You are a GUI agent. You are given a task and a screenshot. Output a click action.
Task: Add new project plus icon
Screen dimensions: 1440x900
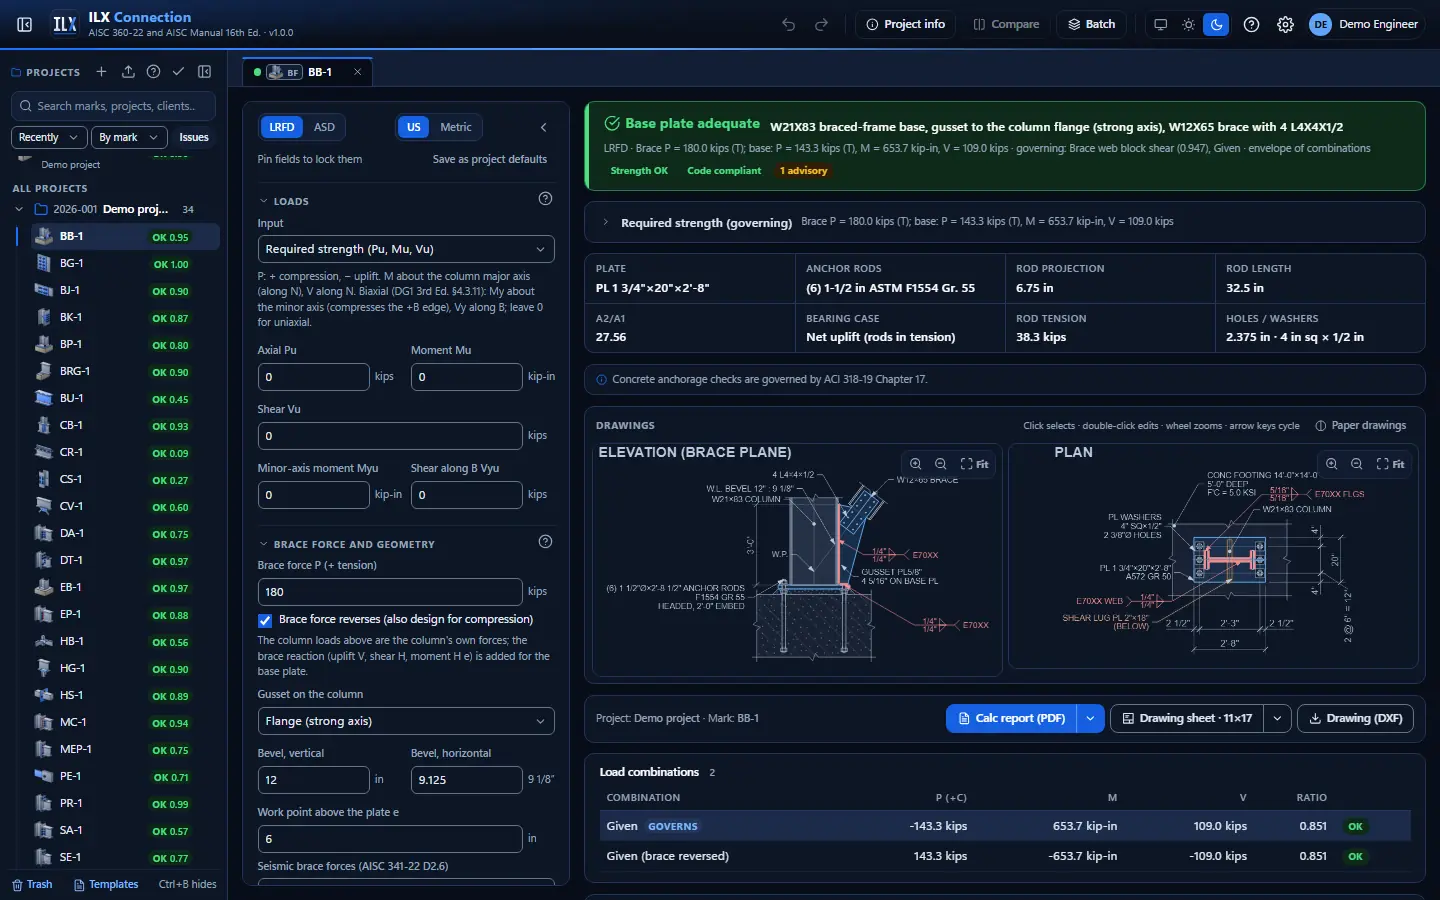tap(101, 72)
